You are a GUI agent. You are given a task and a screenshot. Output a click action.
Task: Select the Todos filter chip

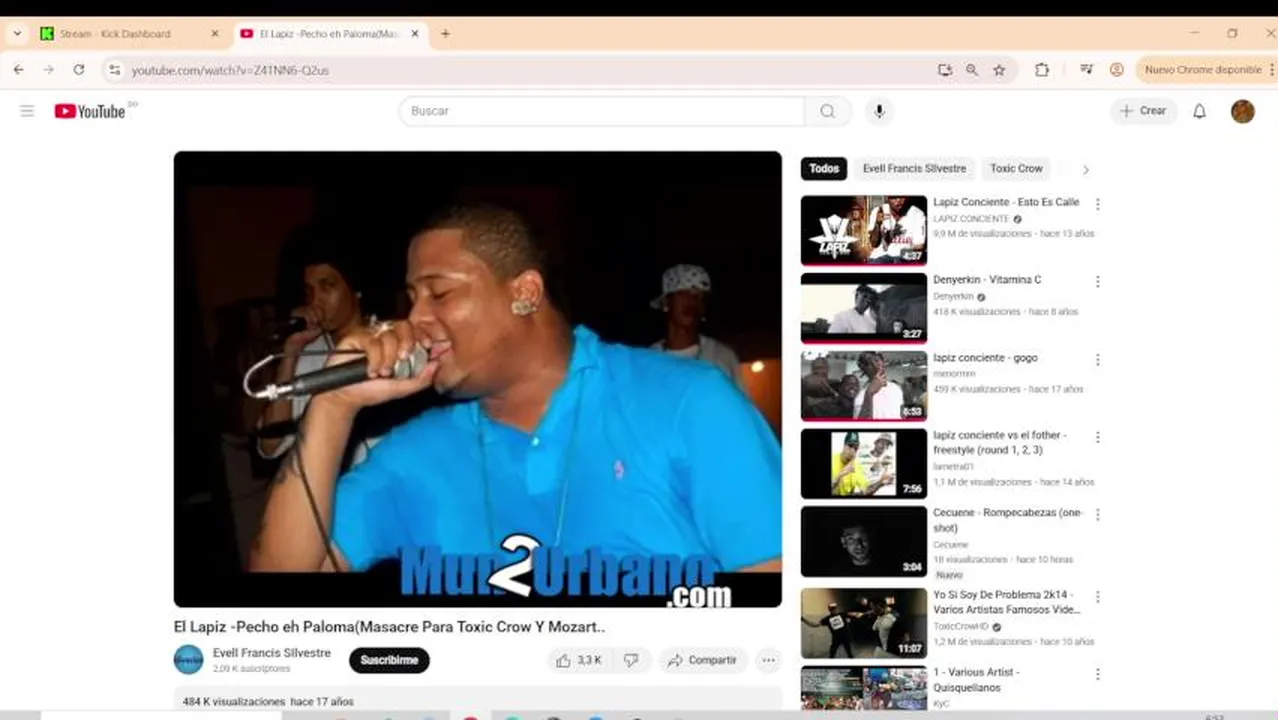[x=824, y=169]
